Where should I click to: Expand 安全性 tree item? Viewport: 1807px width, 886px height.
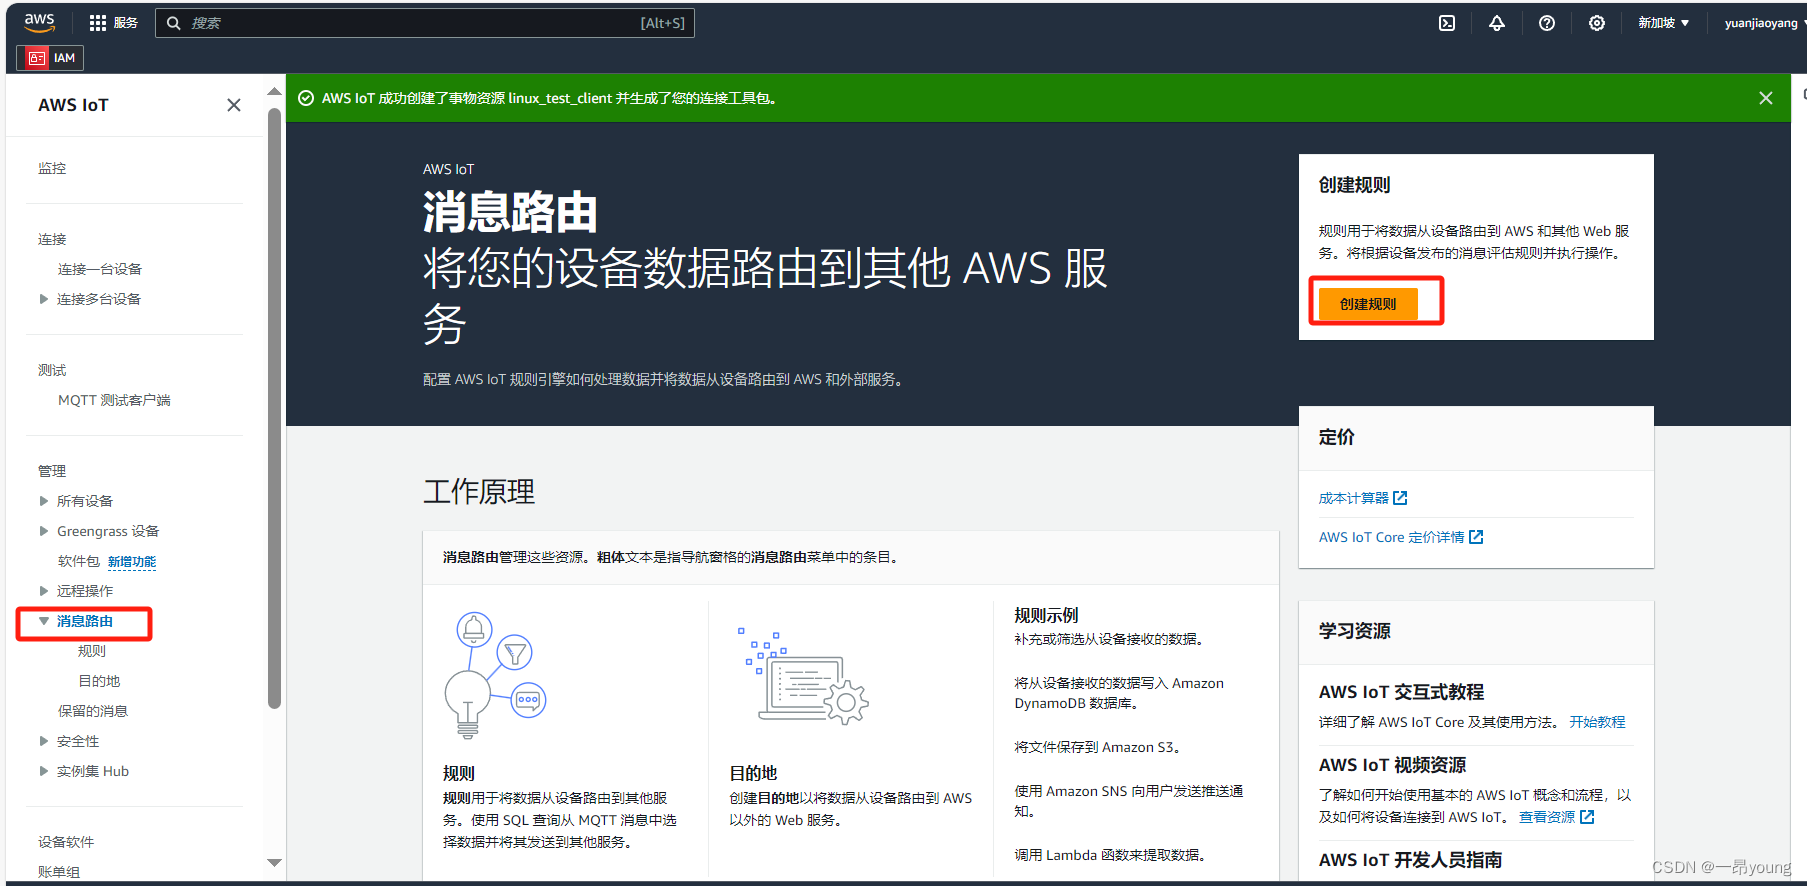click(x=44, y=741)
